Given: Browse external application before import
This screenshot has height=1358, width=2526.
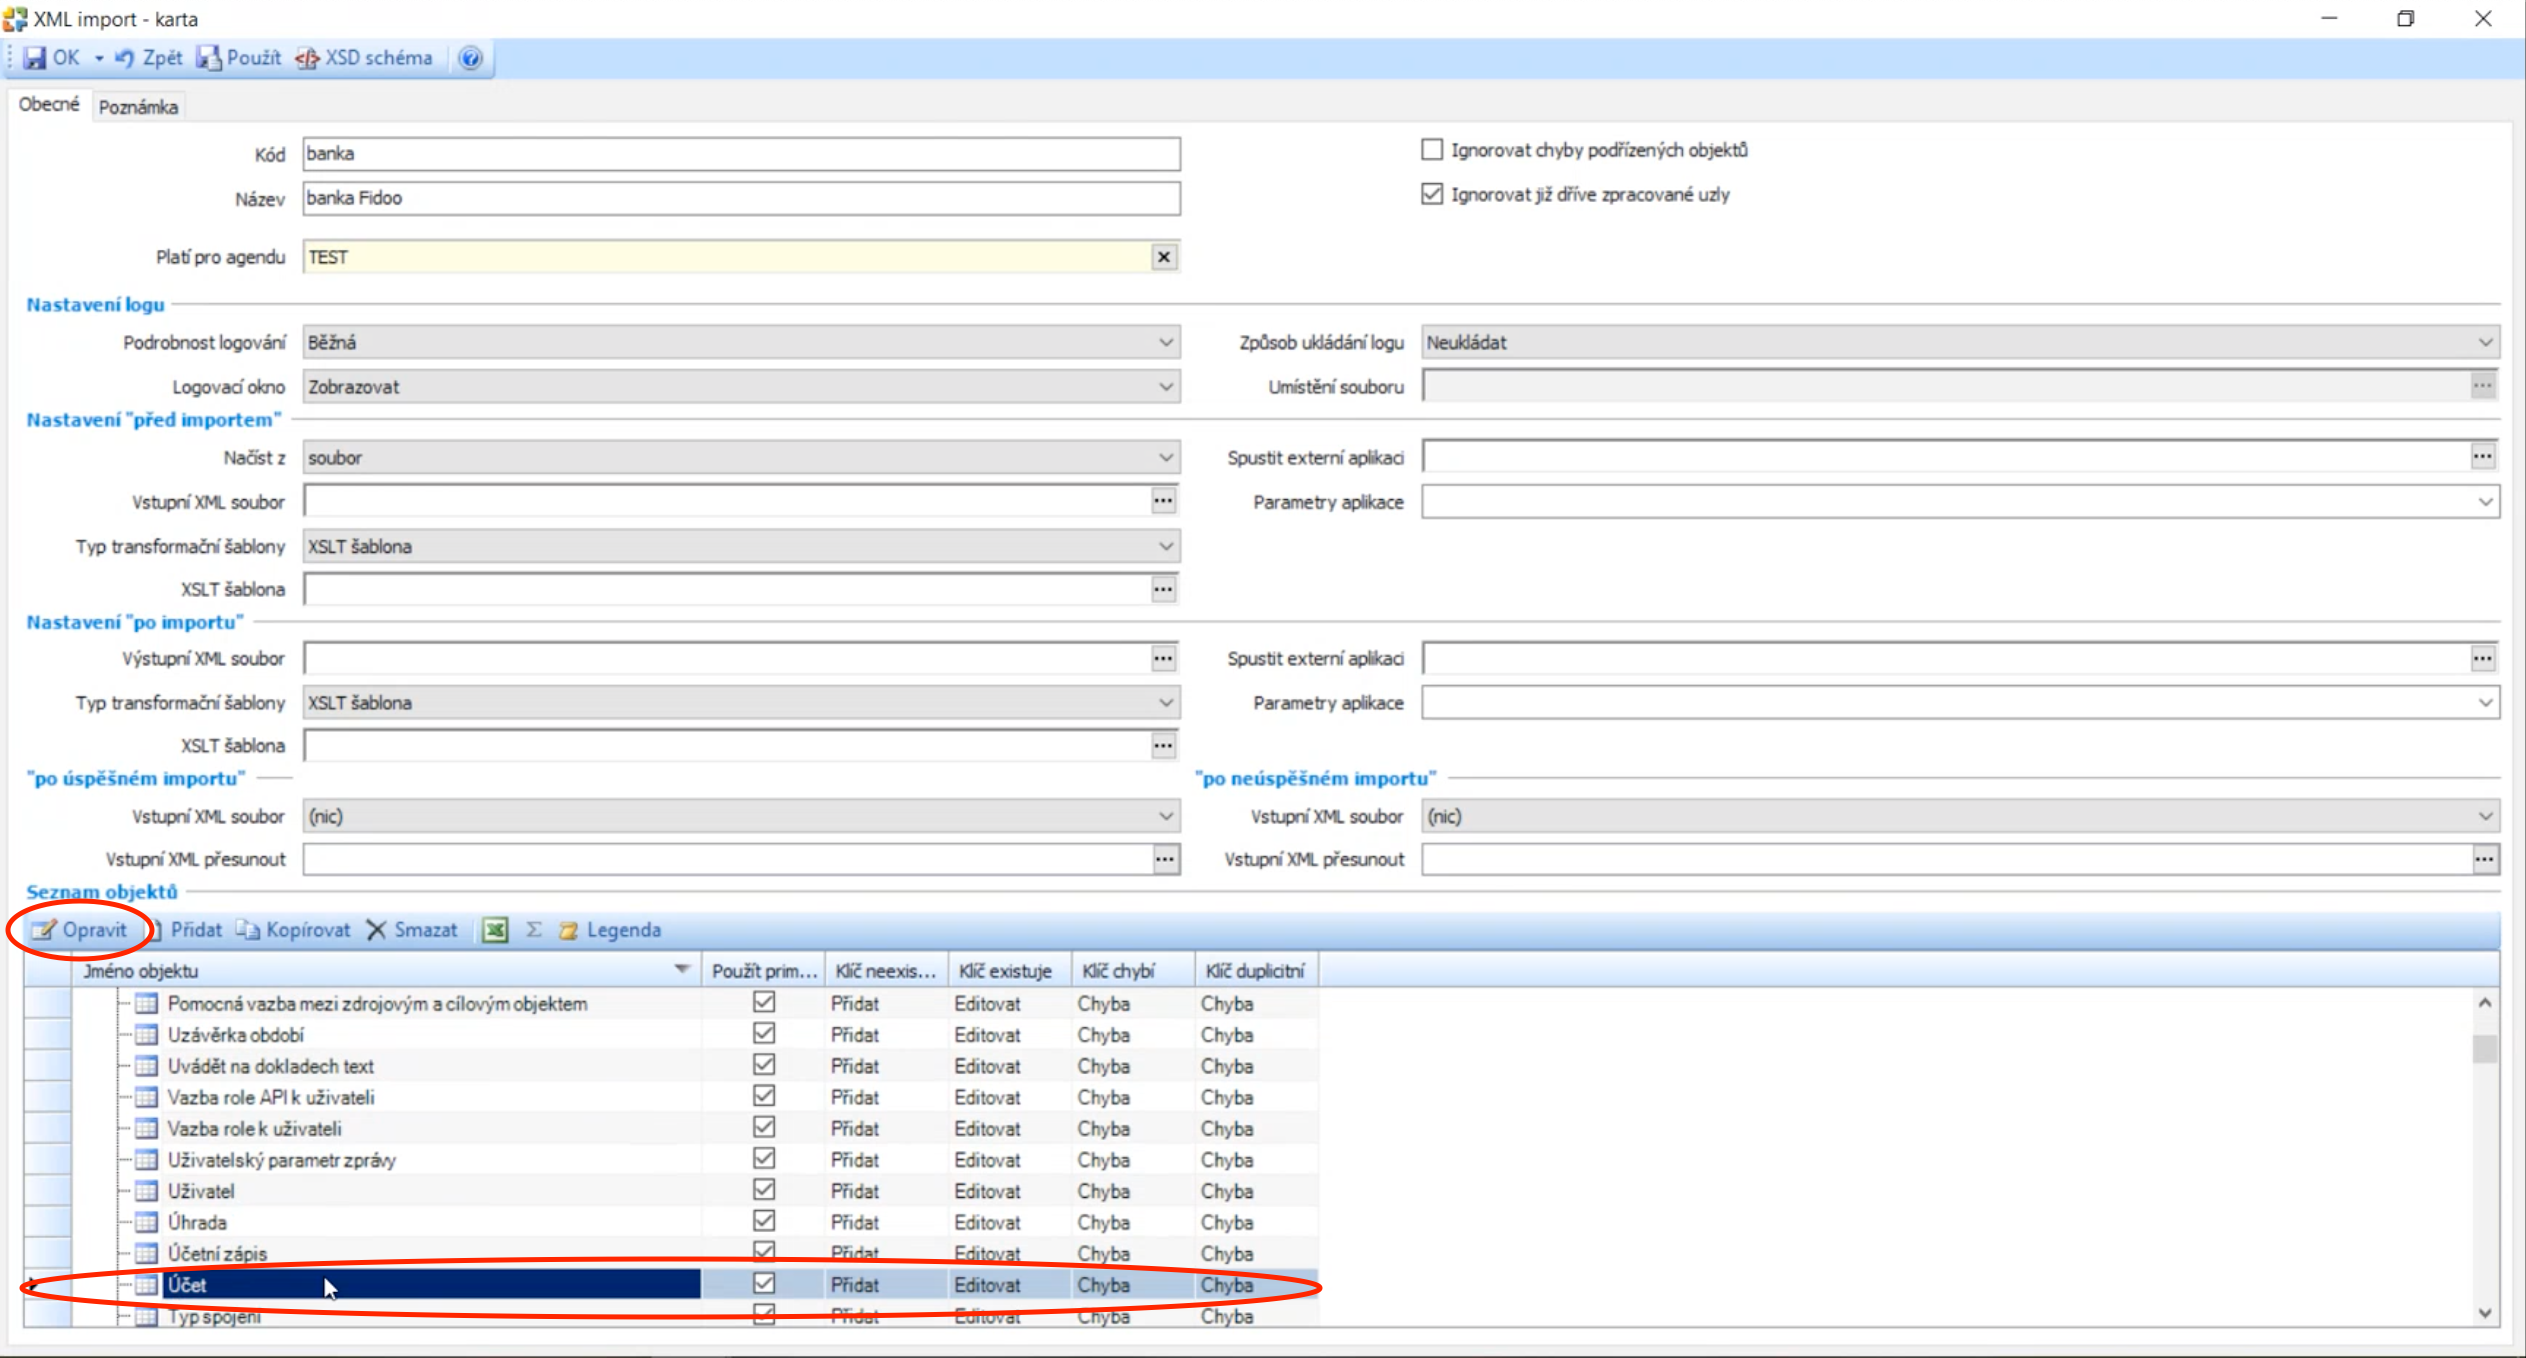Looking at the screenshot, I should [x=2483, y=457].
